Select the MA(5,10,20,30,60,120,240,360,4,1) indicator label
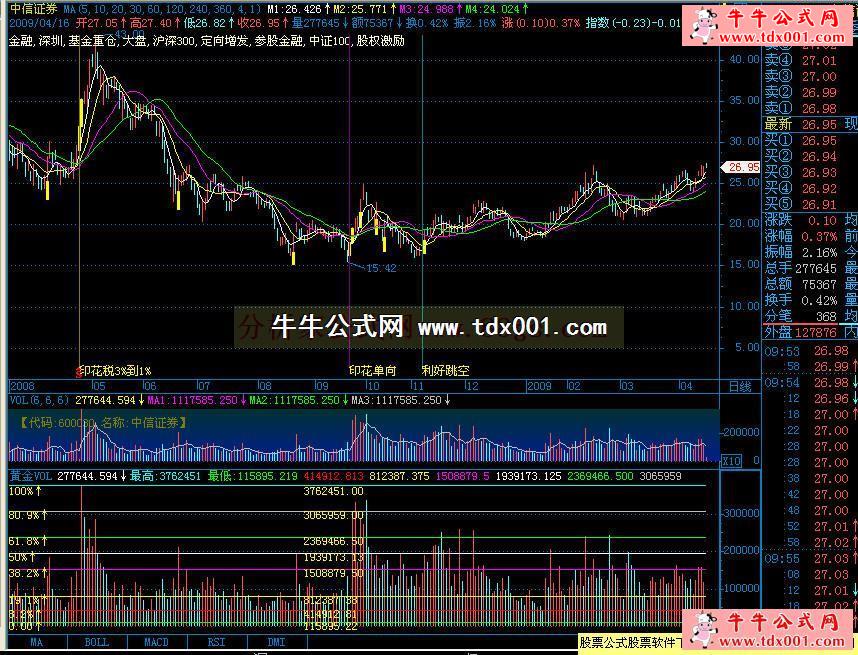The width and height of the screenshot is (858, 655). click(162, 9)
